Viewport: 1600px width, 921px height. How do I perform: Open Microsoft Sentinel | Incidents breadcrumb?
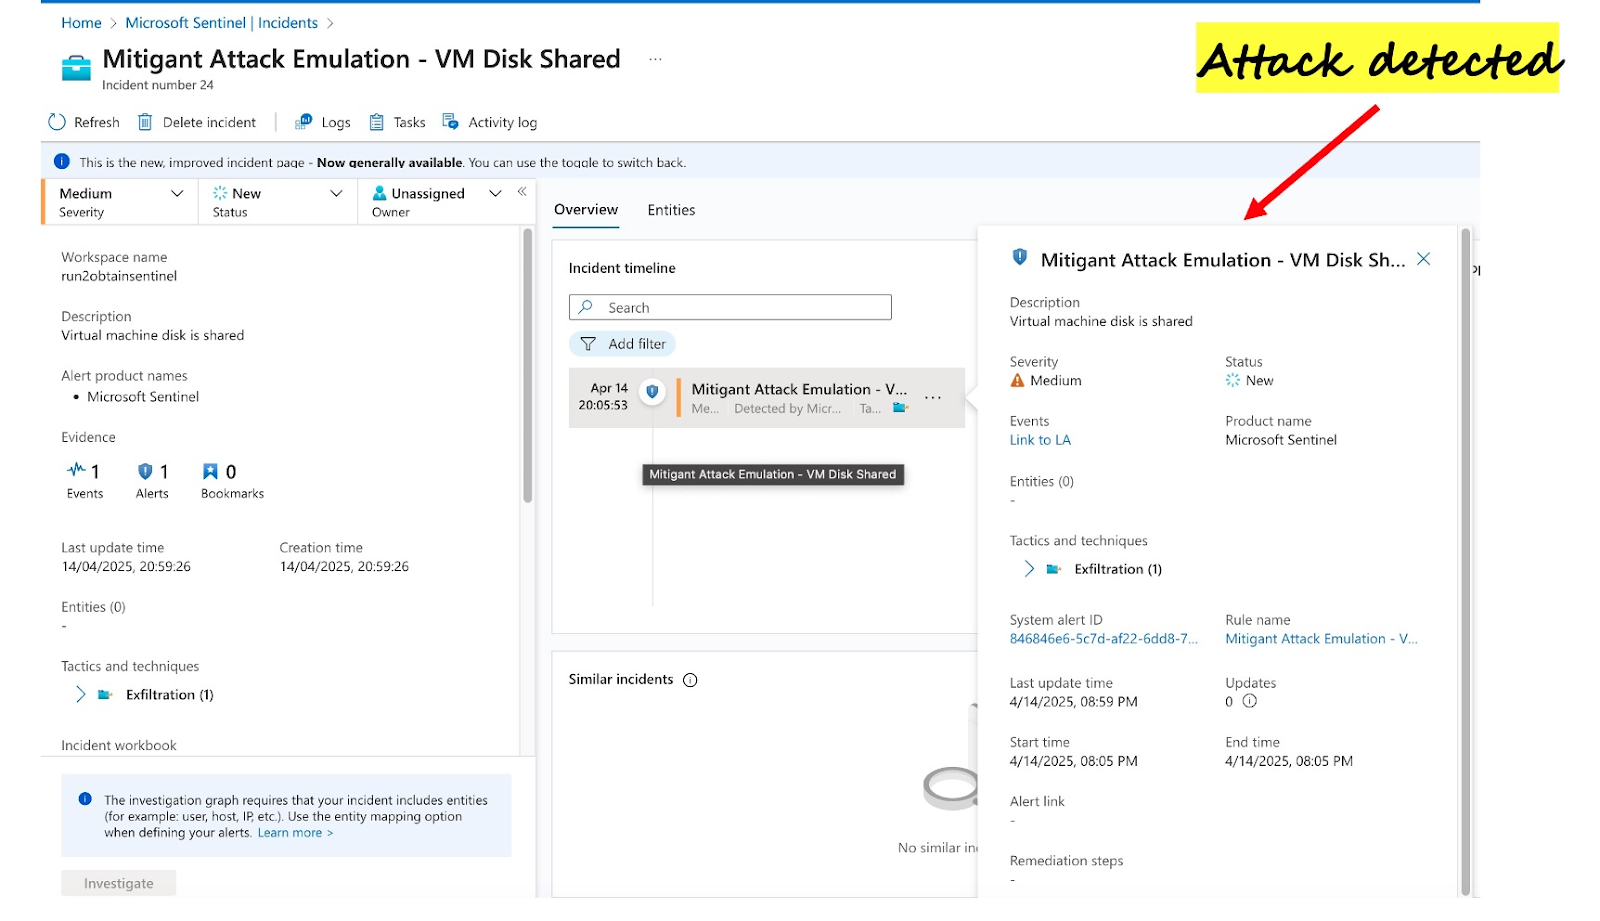pyautogui.click(x=221, y=23)
